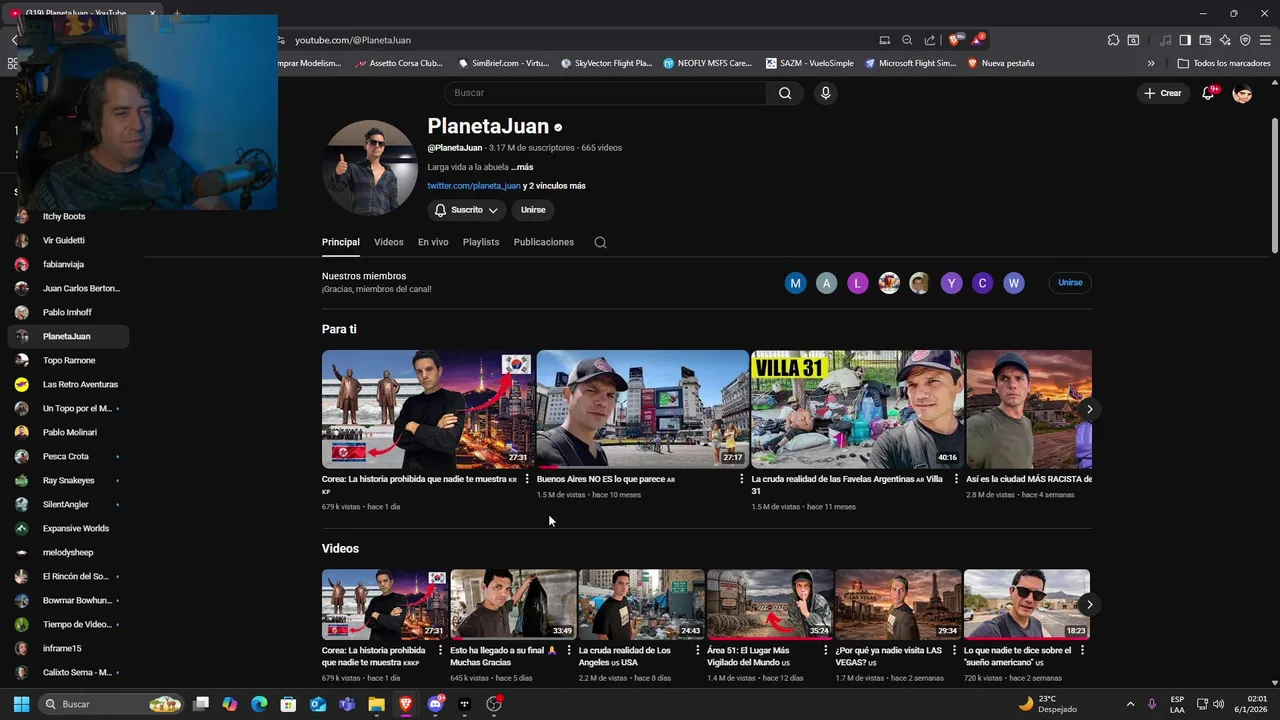Show y 2 vínculos más links
Viewport: 1280px width, 720px height.
point(554,186)
